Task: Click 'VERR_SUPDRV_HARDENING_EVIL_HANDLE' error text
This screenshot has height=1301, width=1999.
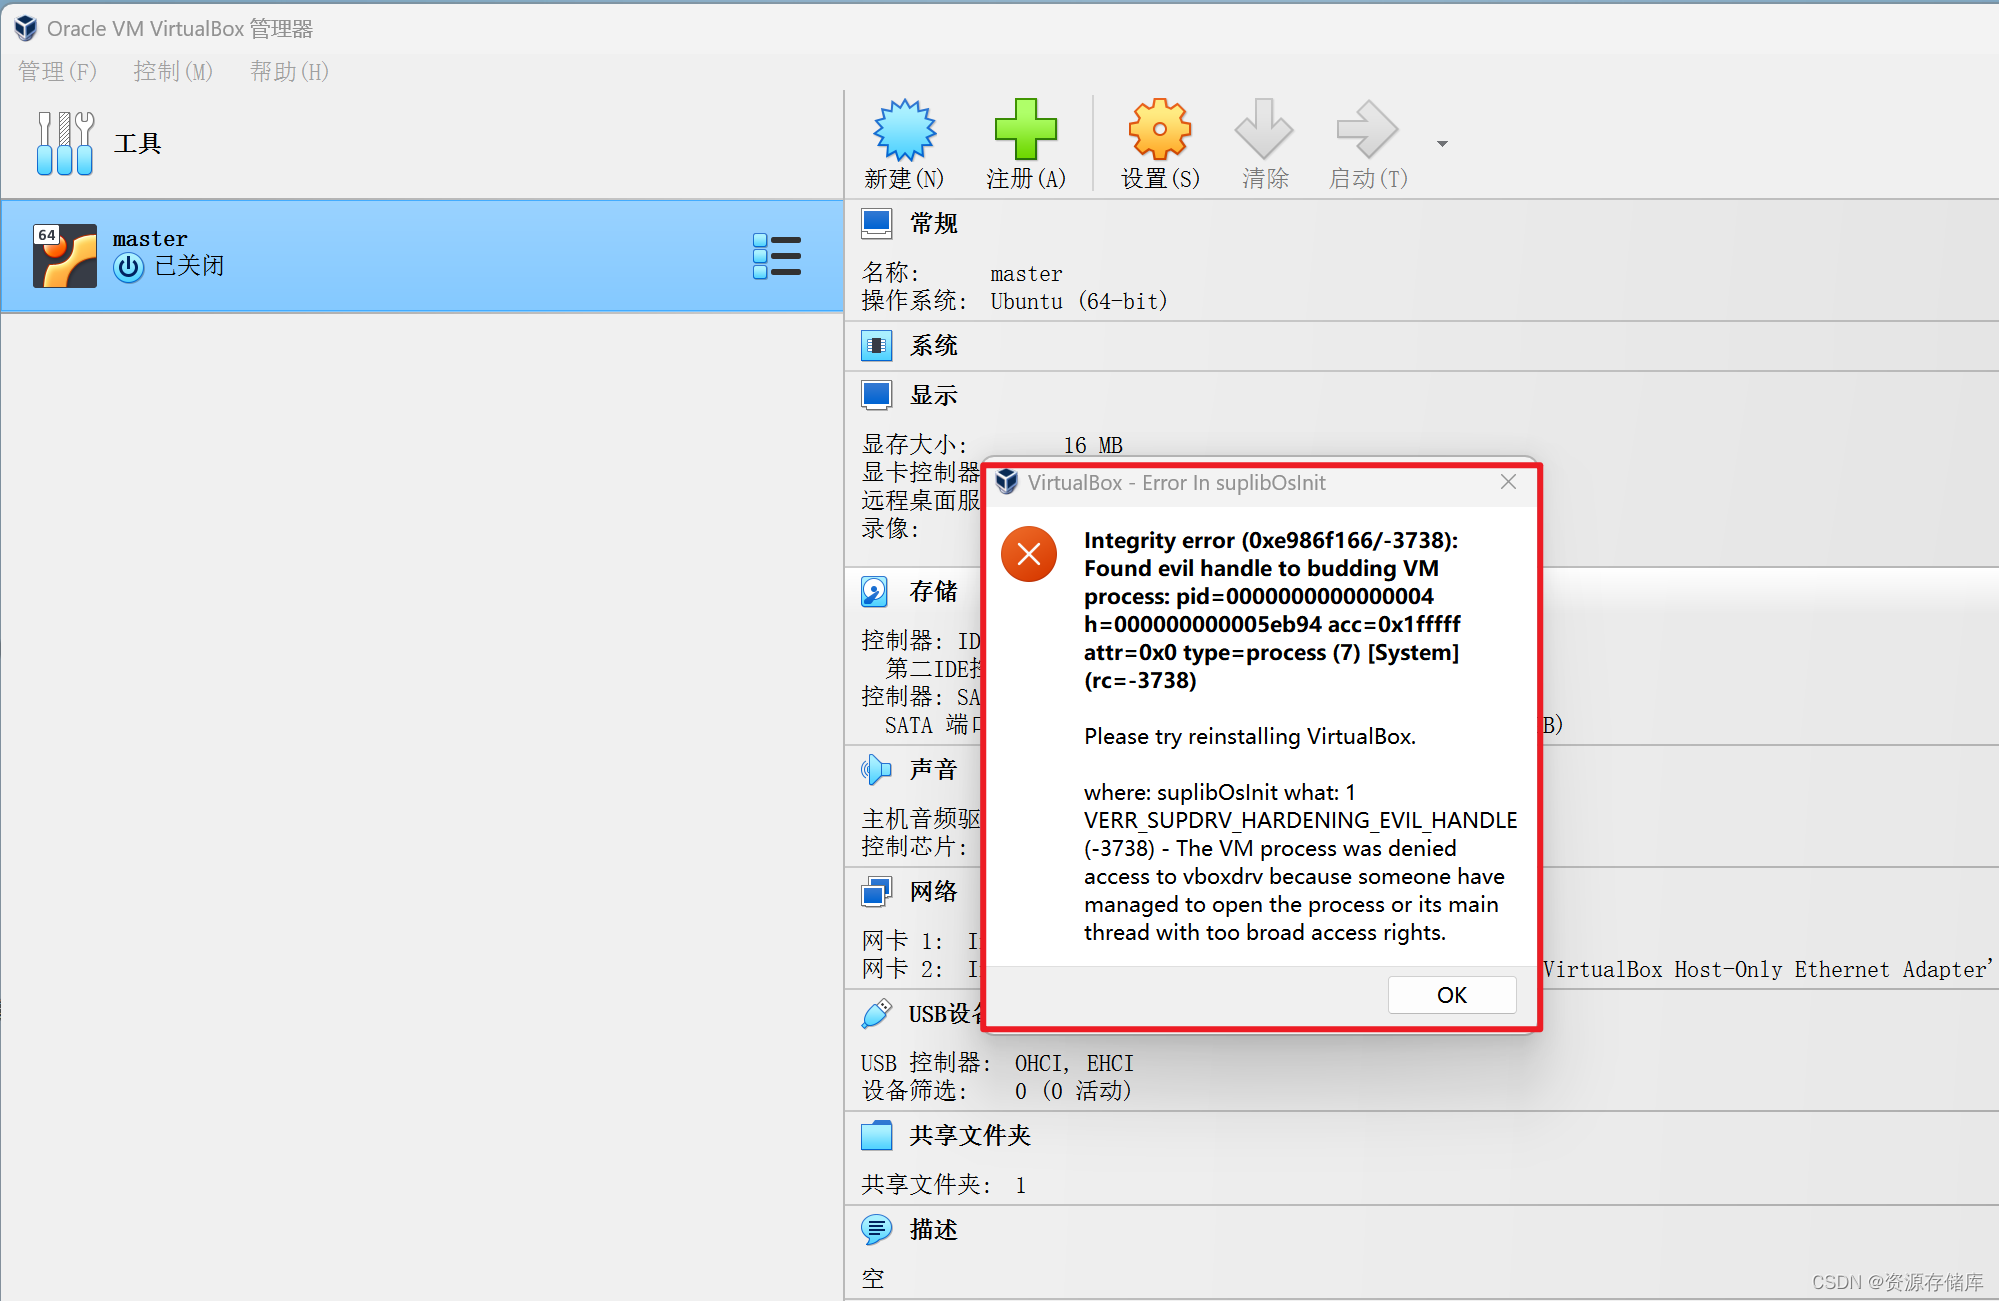Action: (x=1300, y=820)
